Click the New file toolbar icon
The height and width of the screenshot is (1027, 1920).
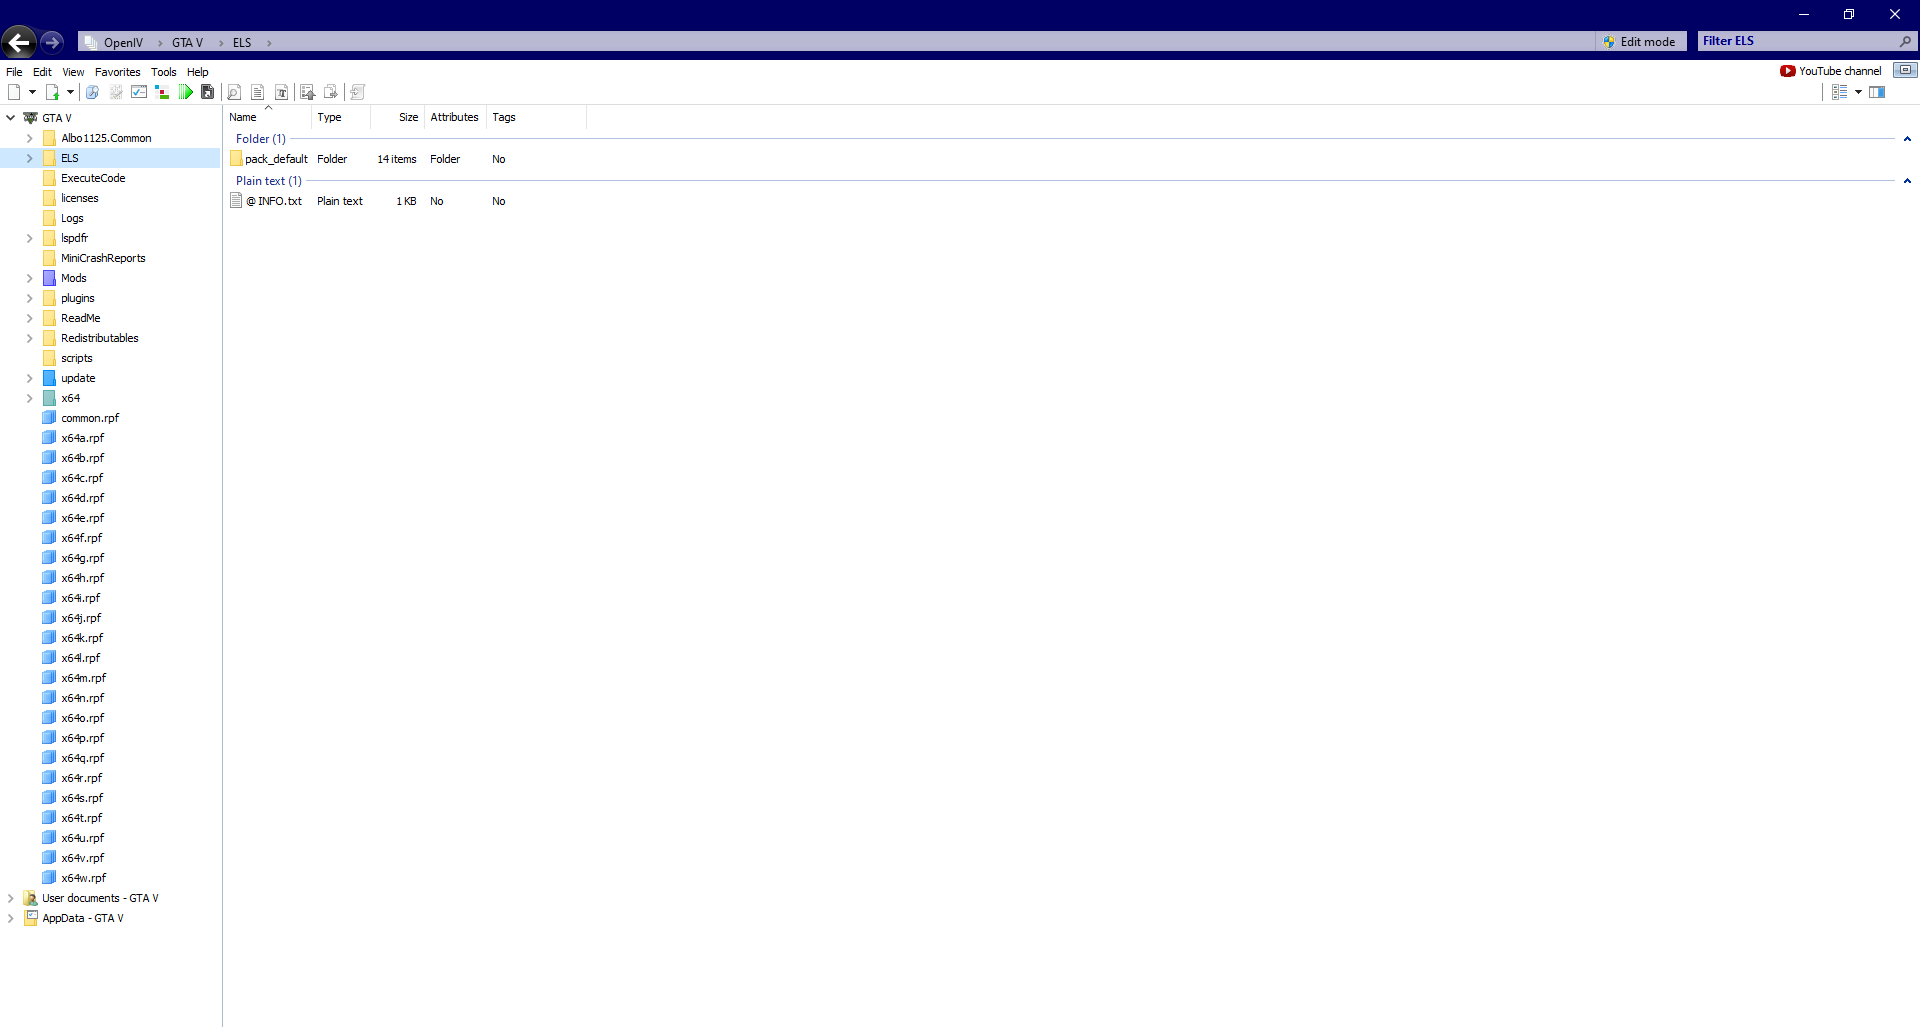click(14, 92)
